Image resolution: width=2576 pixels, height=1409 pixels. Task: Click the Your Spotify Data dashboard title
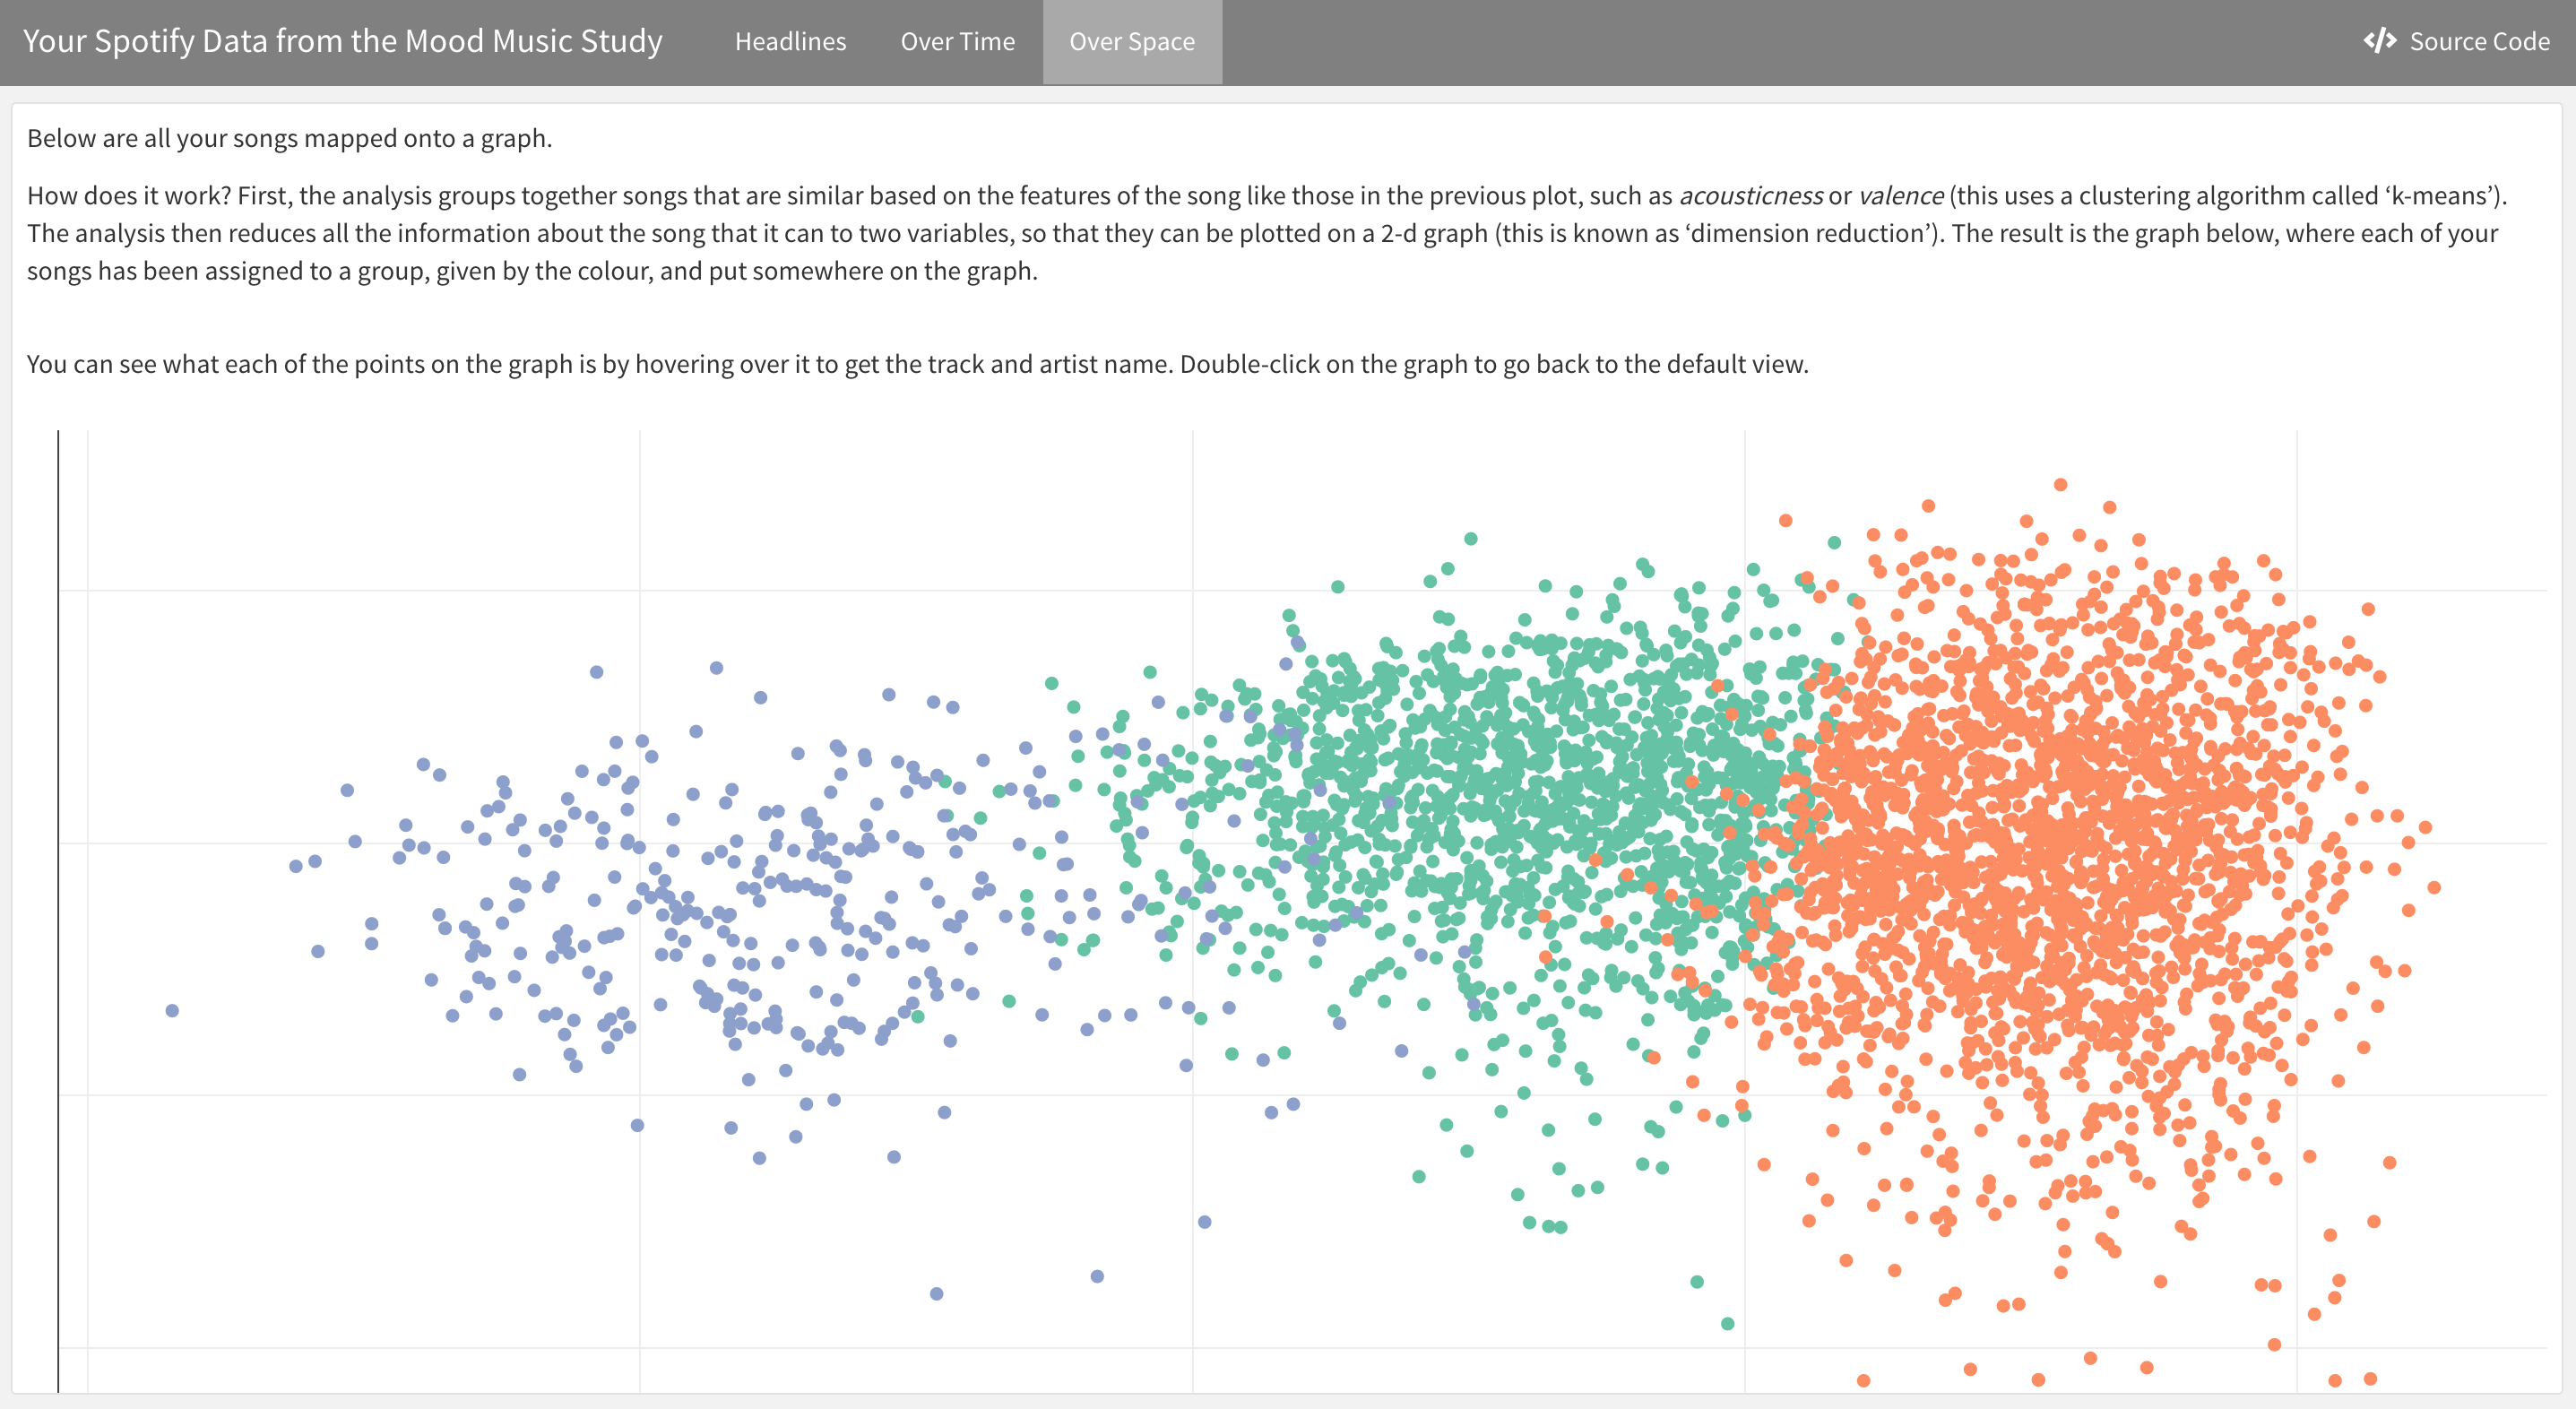[343, 41]
